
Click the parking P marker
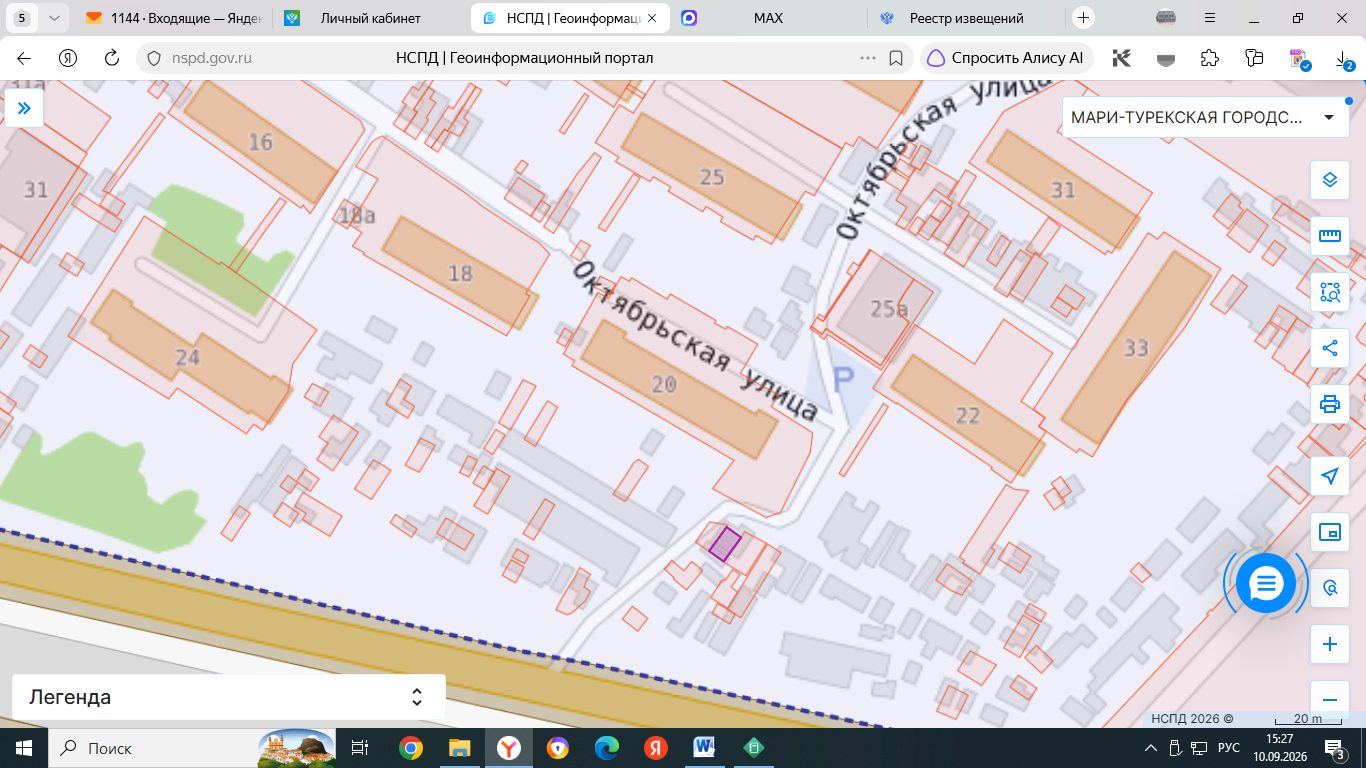pyautogui.click(x=844, y=378)
